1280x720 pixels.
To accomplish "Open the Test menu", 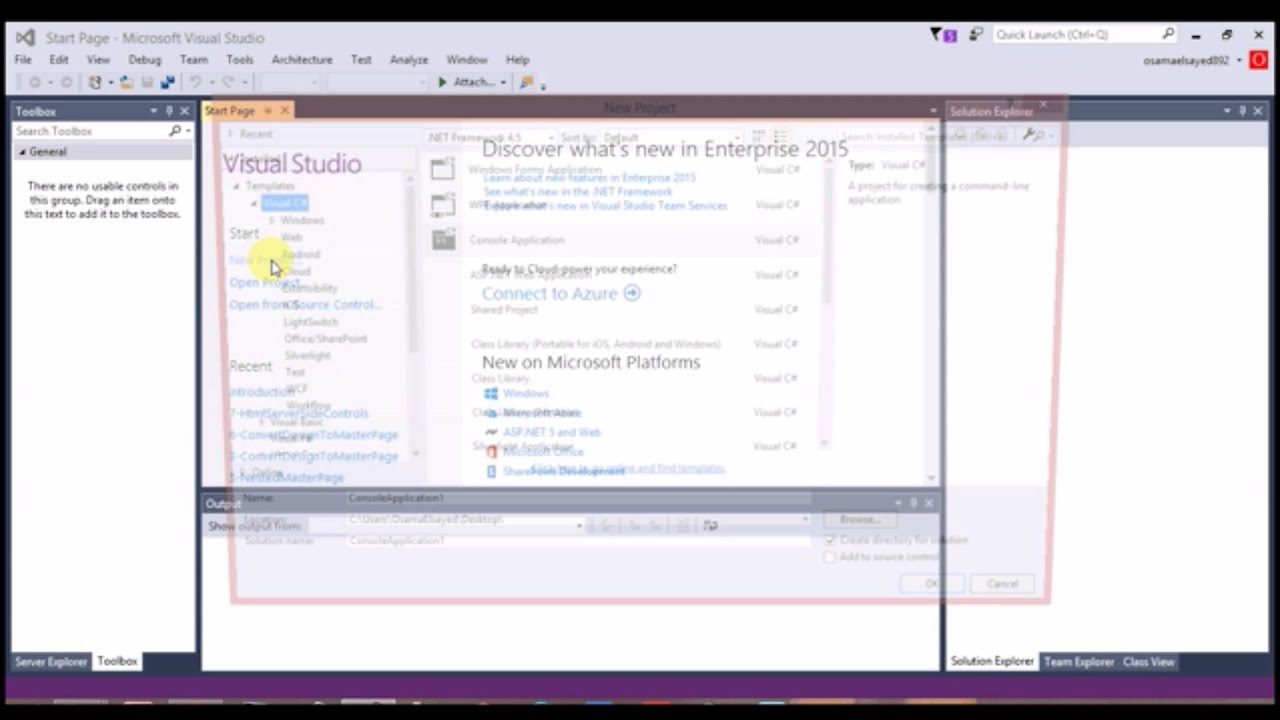I will (x=361, y=60).
